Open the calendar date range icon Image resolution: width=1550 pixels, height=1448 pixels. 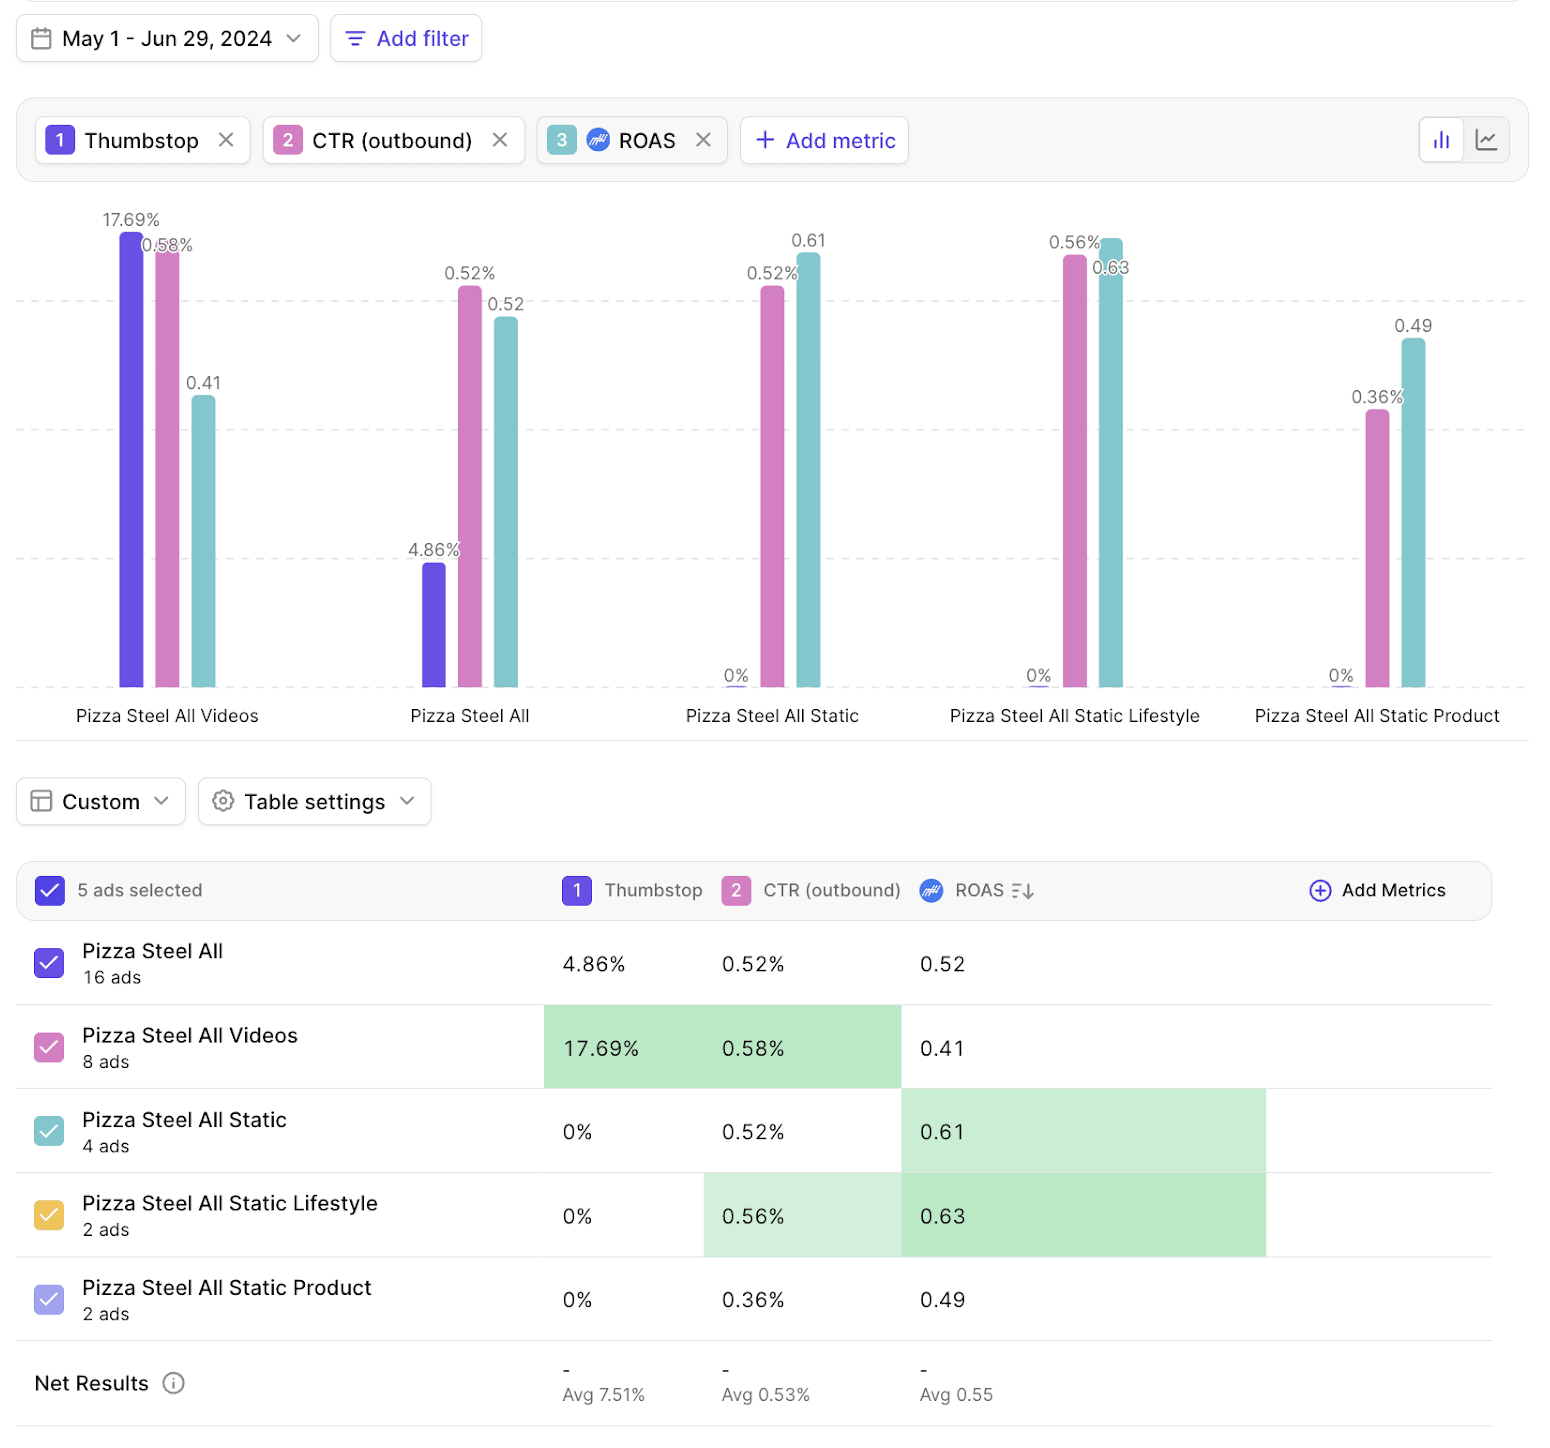[41, 39]
